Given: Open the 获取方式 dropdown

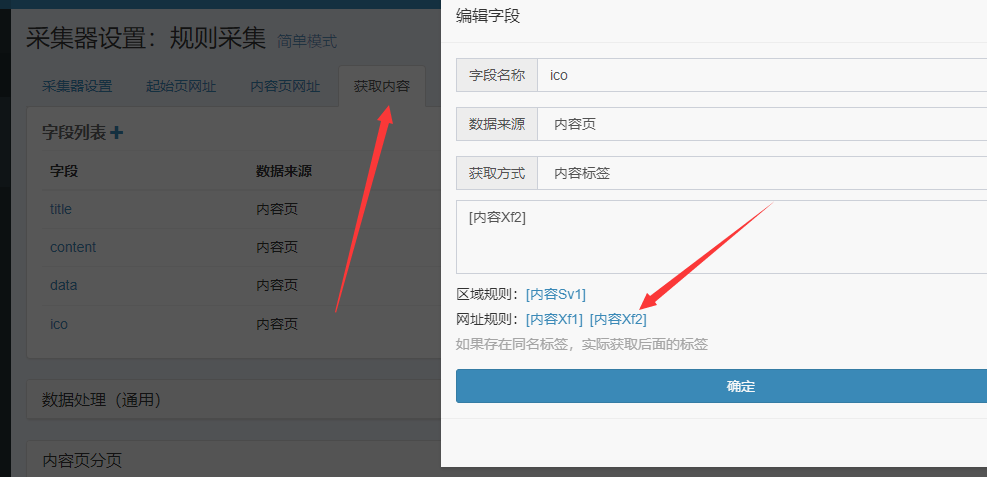Looking at the screenshot, I should click(x=760, y=173).
